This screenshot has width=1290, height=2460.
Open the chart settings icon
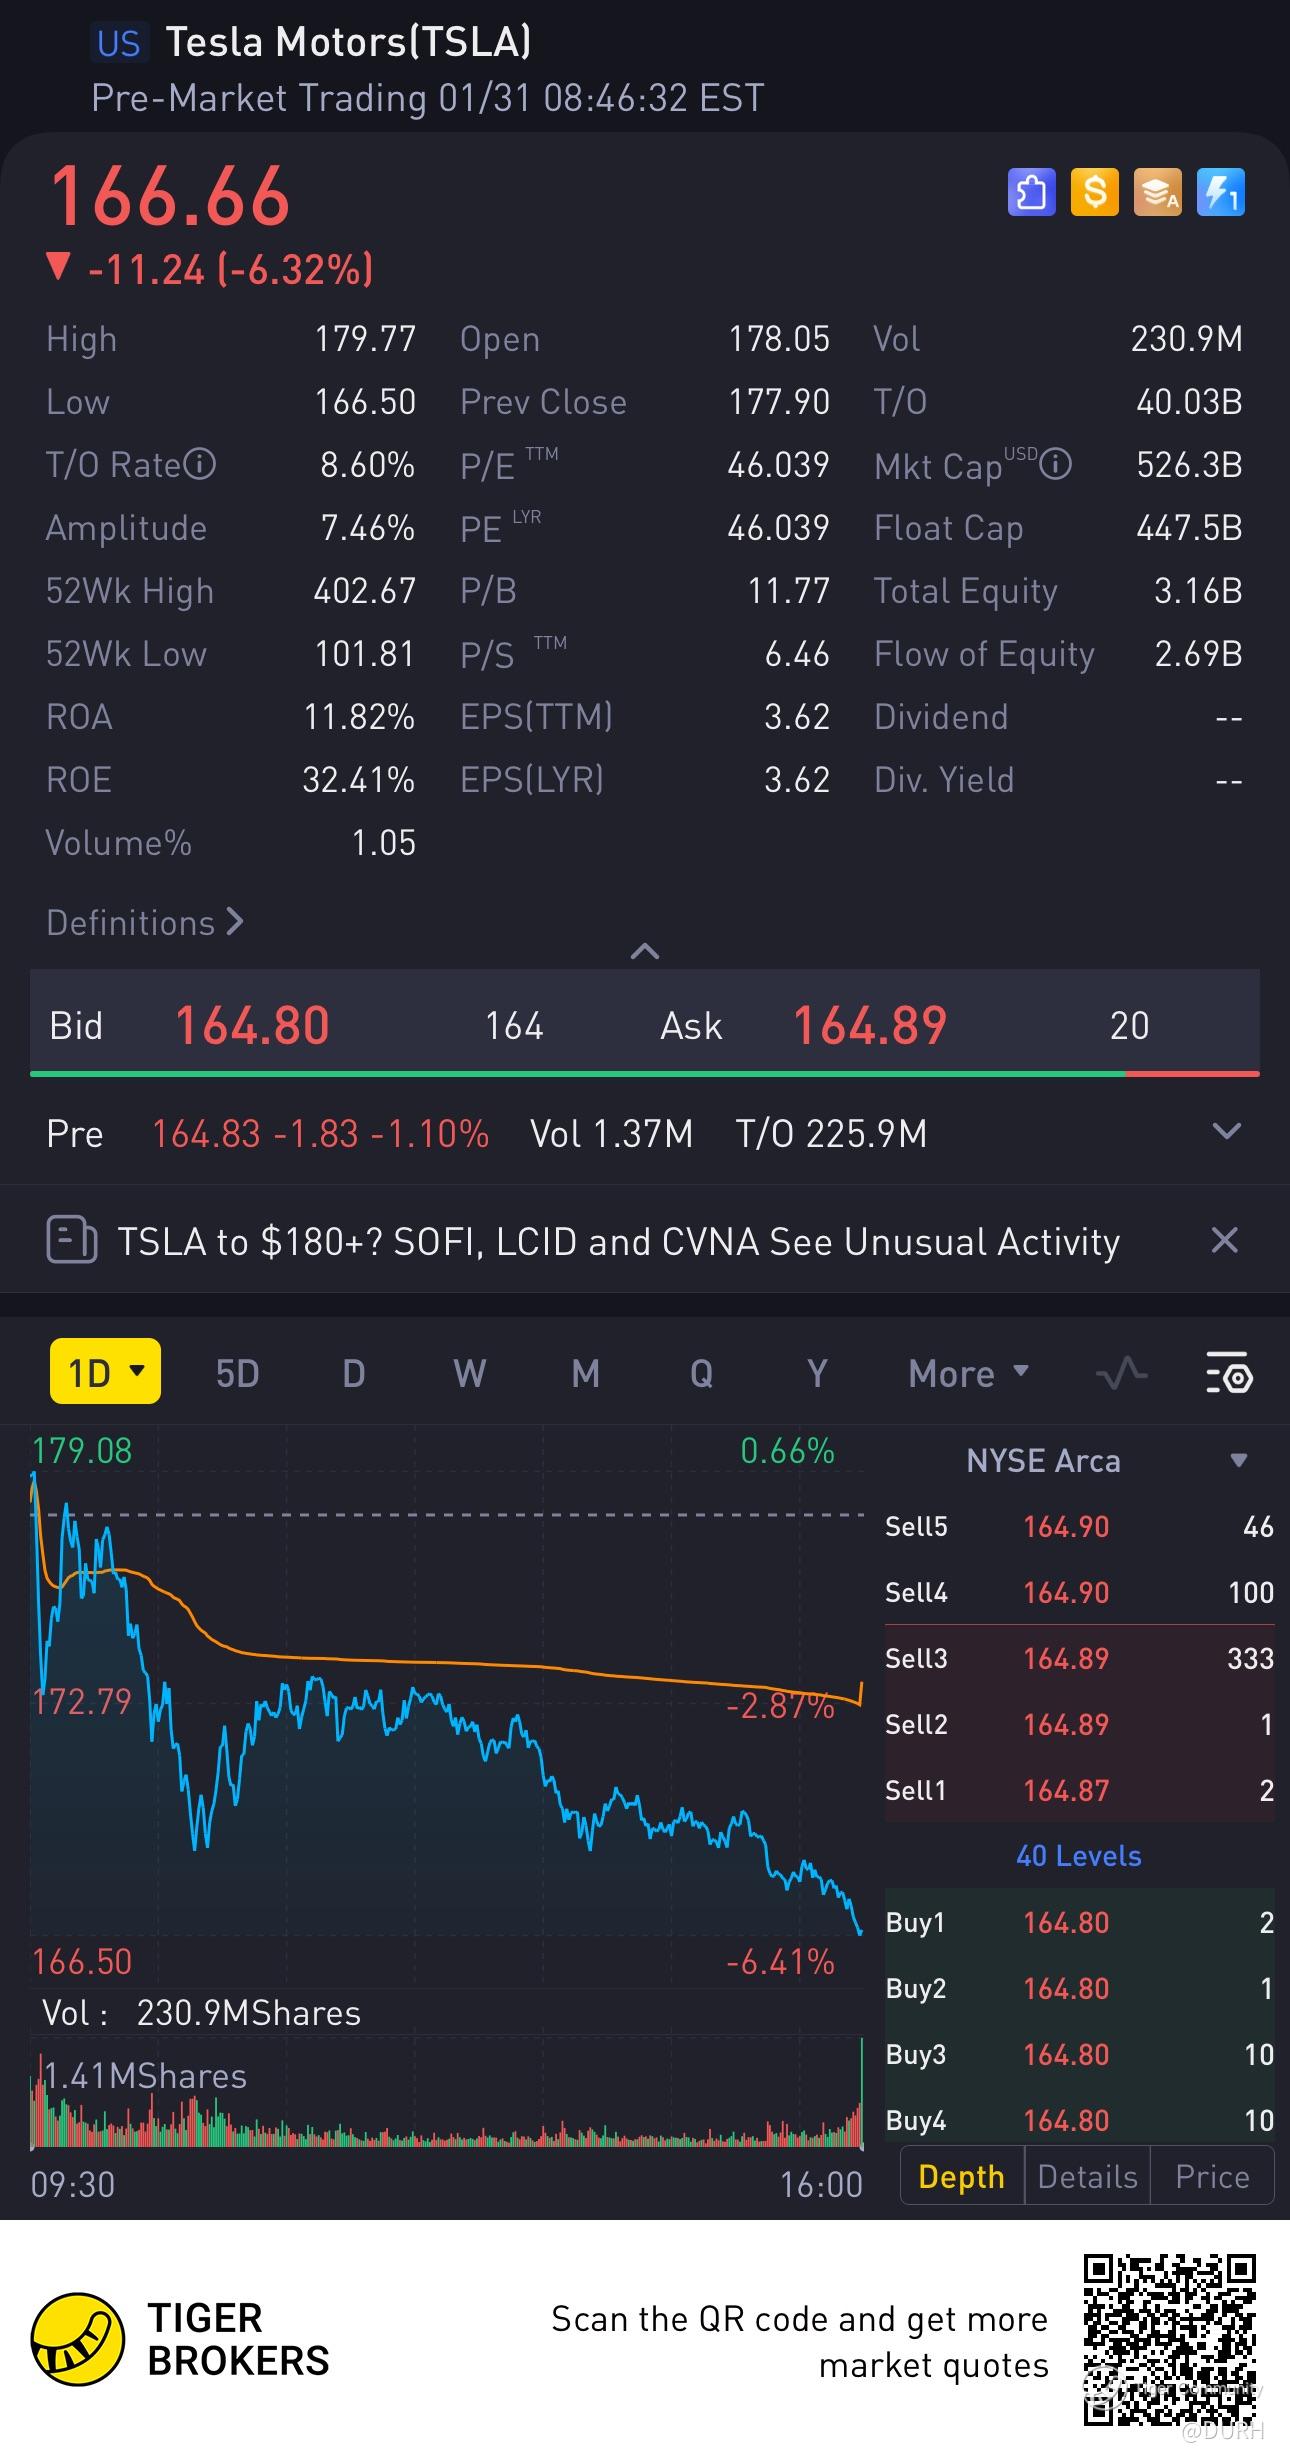pos(1228,1373)
